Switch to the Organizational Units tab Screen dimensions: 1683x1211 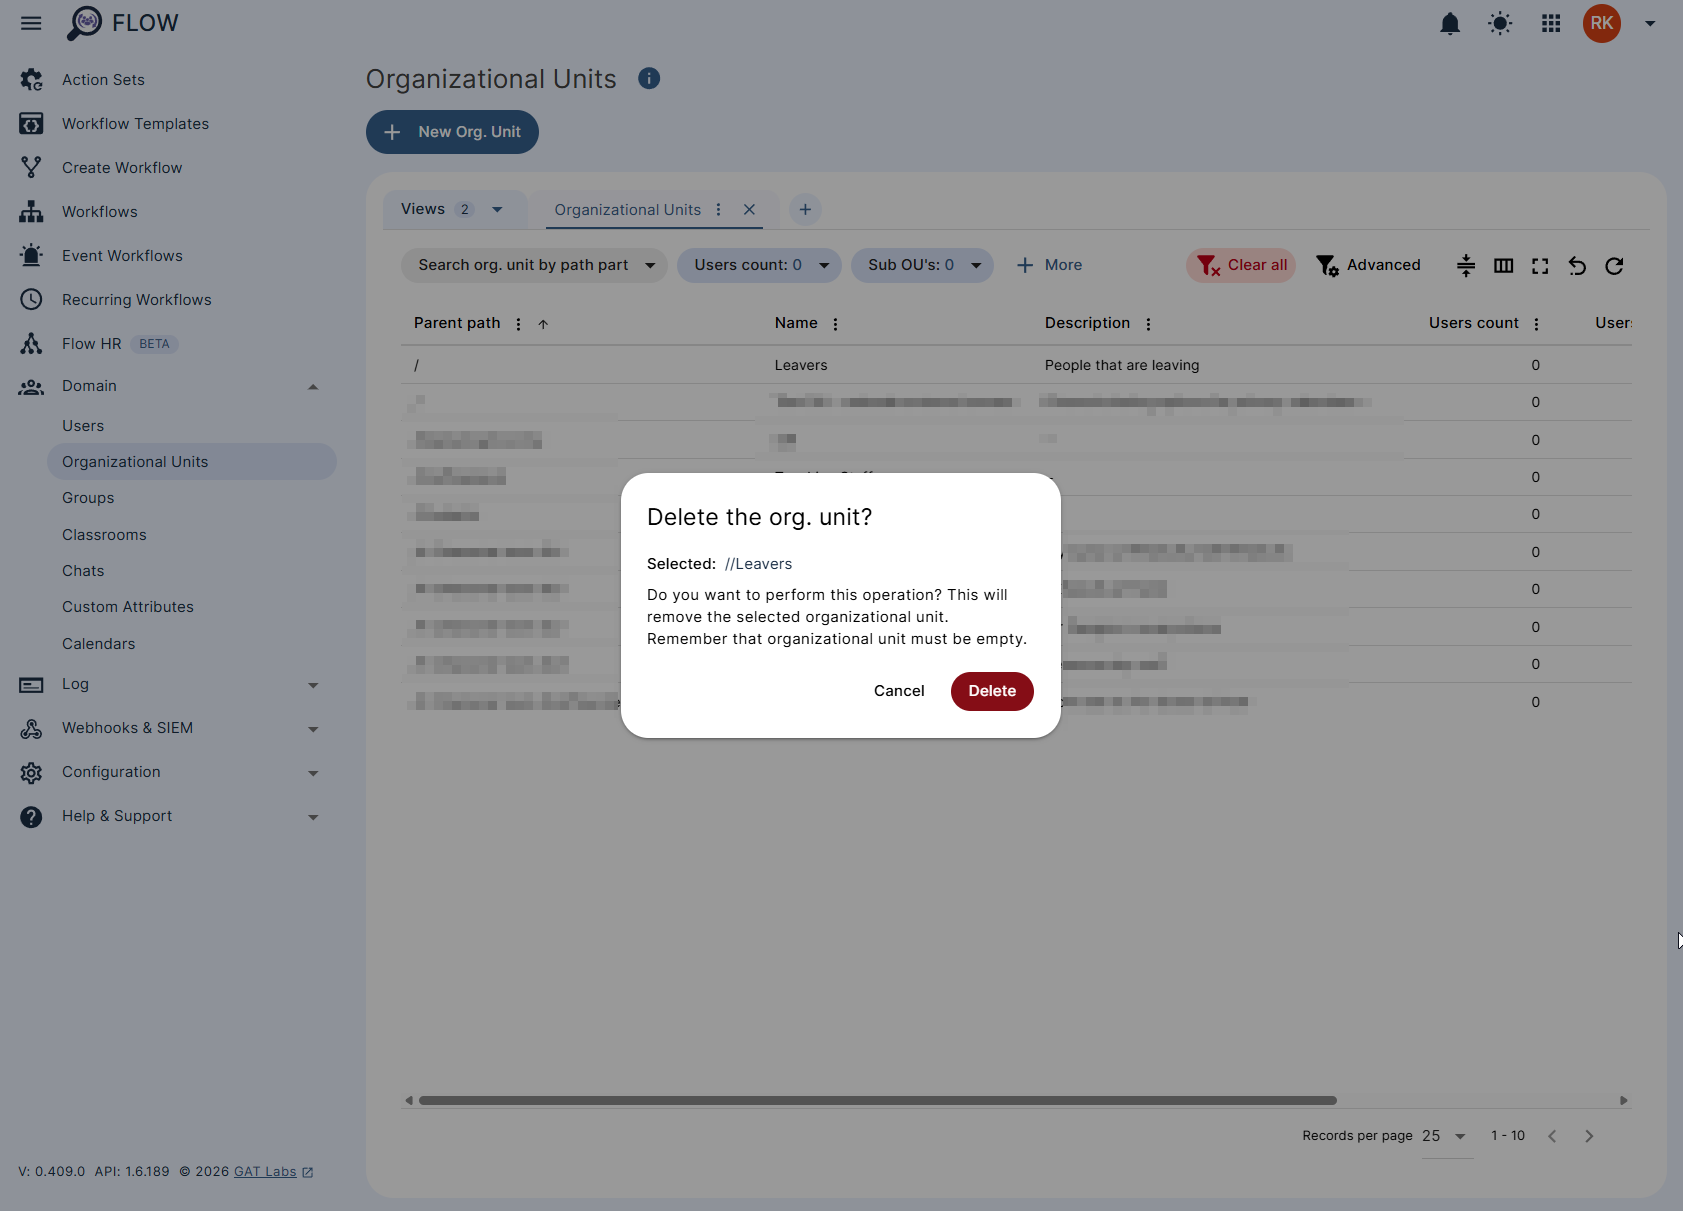tap(627, 209)
